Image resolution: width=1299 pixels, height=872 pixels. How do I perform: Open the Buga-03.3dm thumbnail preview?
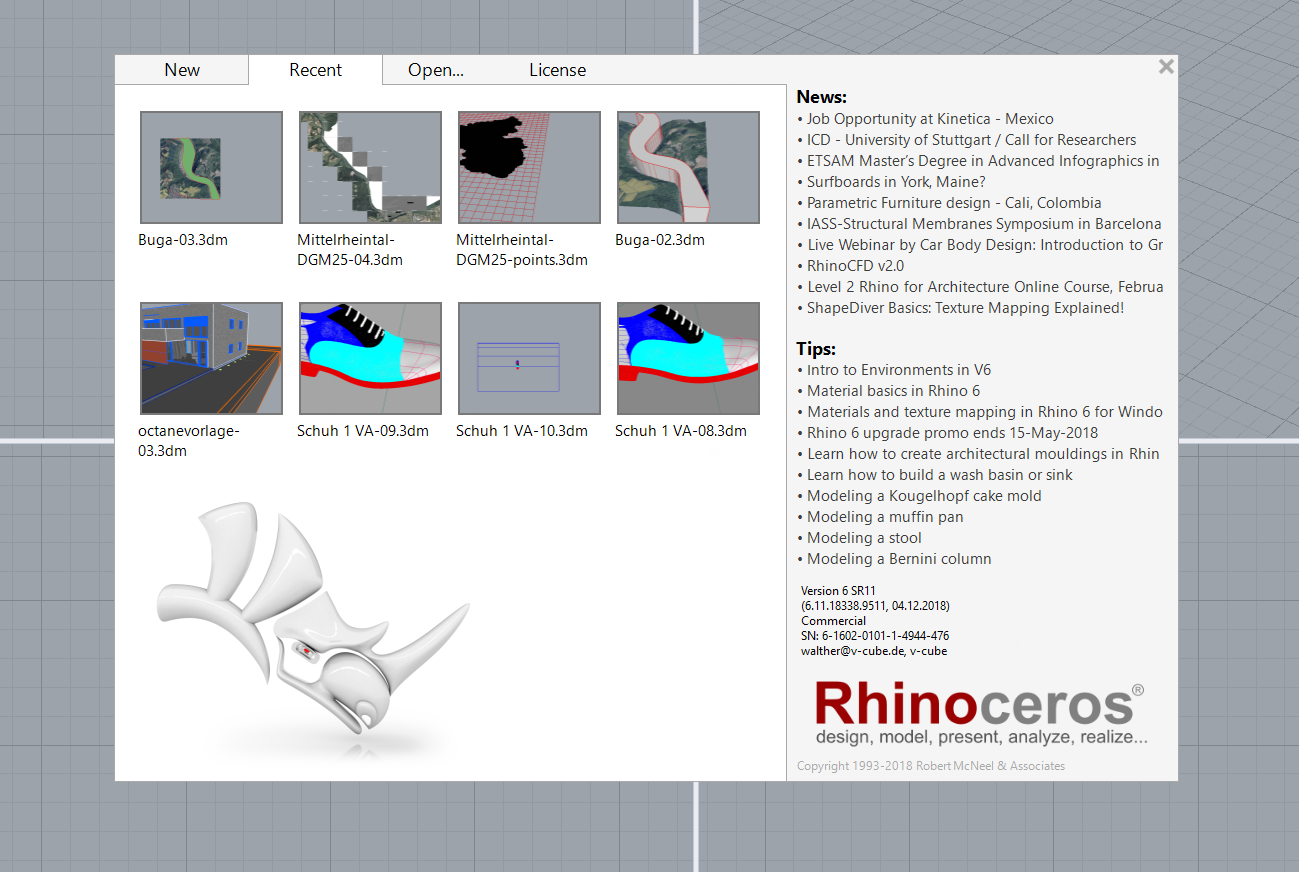point(211,167)
